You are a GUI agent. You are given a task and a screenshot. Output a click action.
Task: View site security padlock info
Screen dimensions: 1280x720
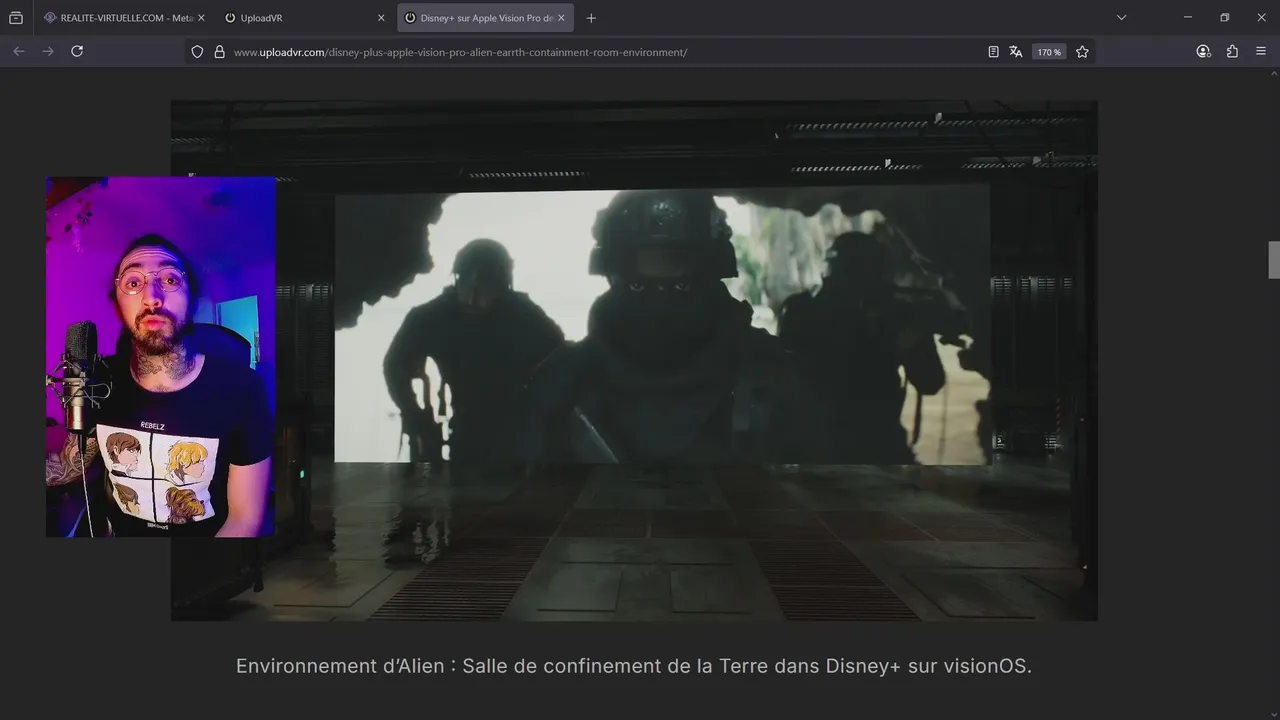coord(219,52)
